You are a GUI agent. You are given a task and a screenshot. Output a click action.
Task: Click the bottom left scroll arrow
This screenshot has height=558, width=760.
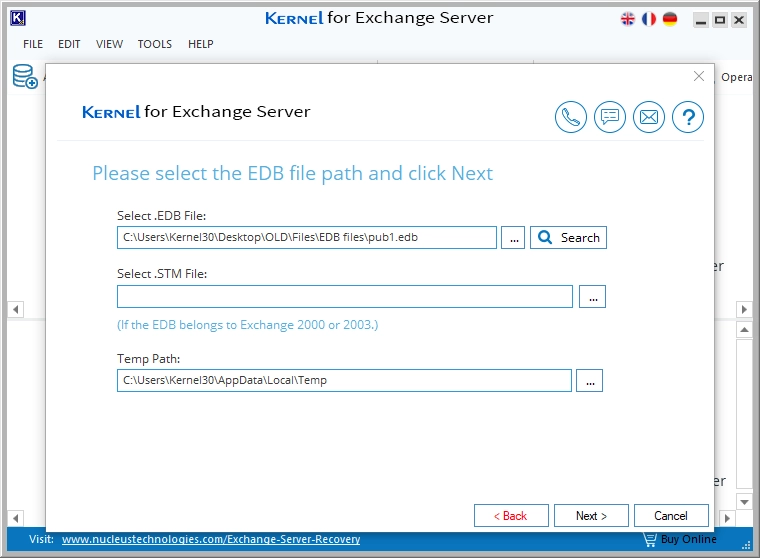[x=16, y=518]
